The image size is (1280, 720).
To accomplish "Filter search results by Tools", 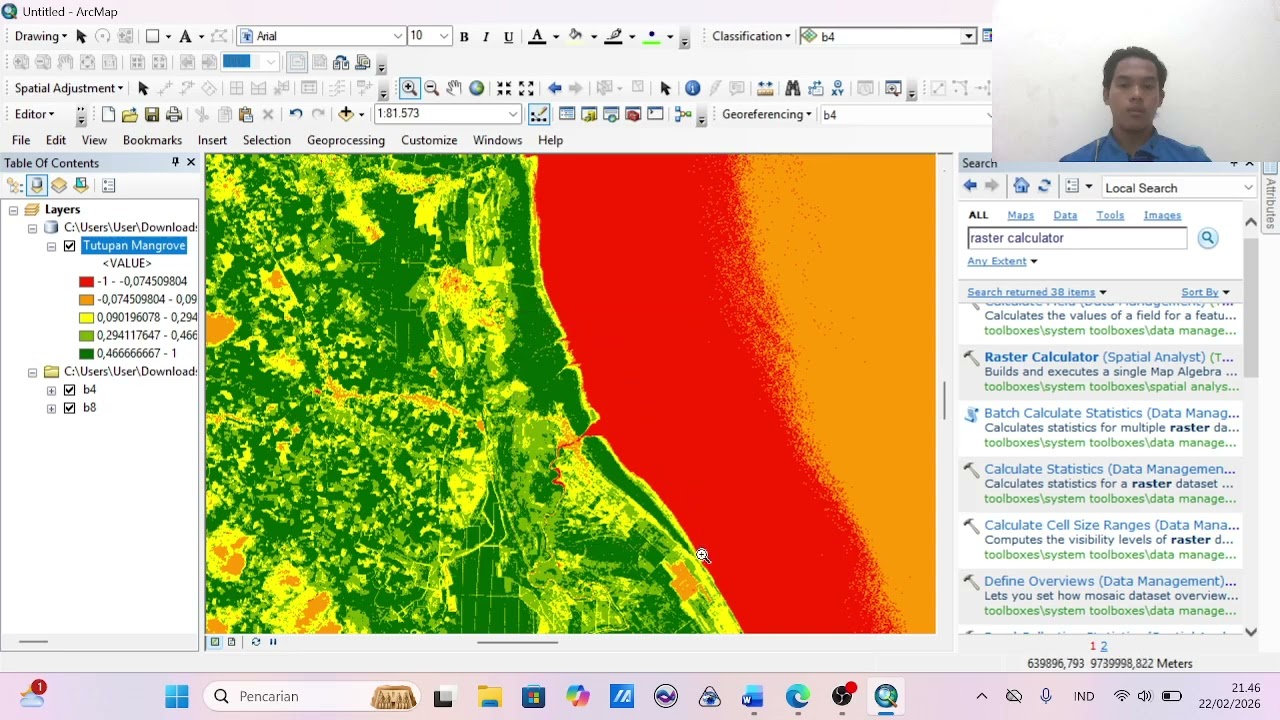I will pyautogui.click(x=1109, y=215).
